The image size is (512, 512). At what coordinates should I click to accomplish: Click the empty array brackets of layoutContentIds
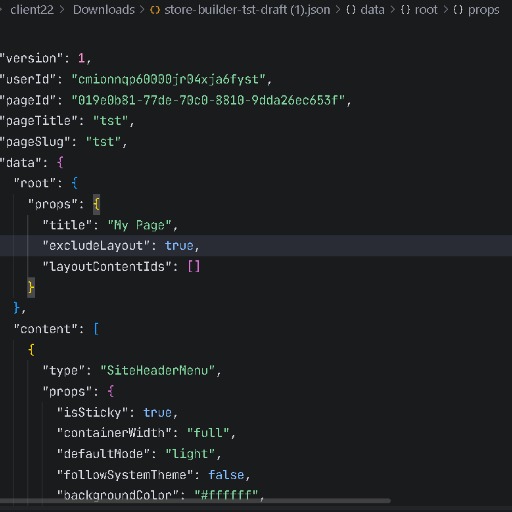pyautogui.click(x=194, y=267)
